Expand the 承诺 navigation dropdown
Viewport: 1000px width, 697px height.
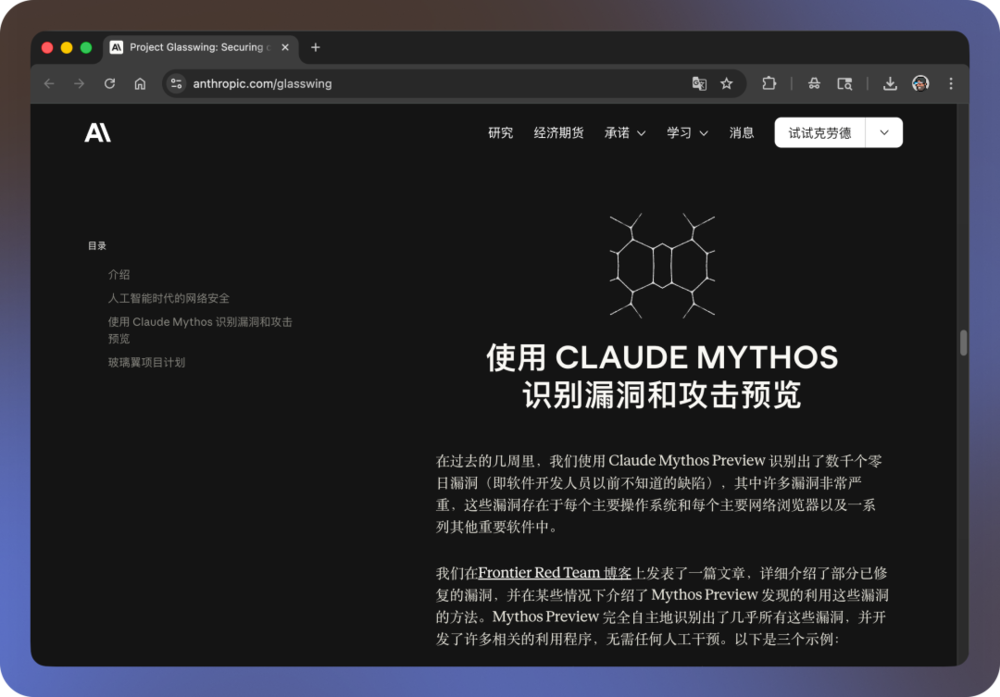click(625, 133)
